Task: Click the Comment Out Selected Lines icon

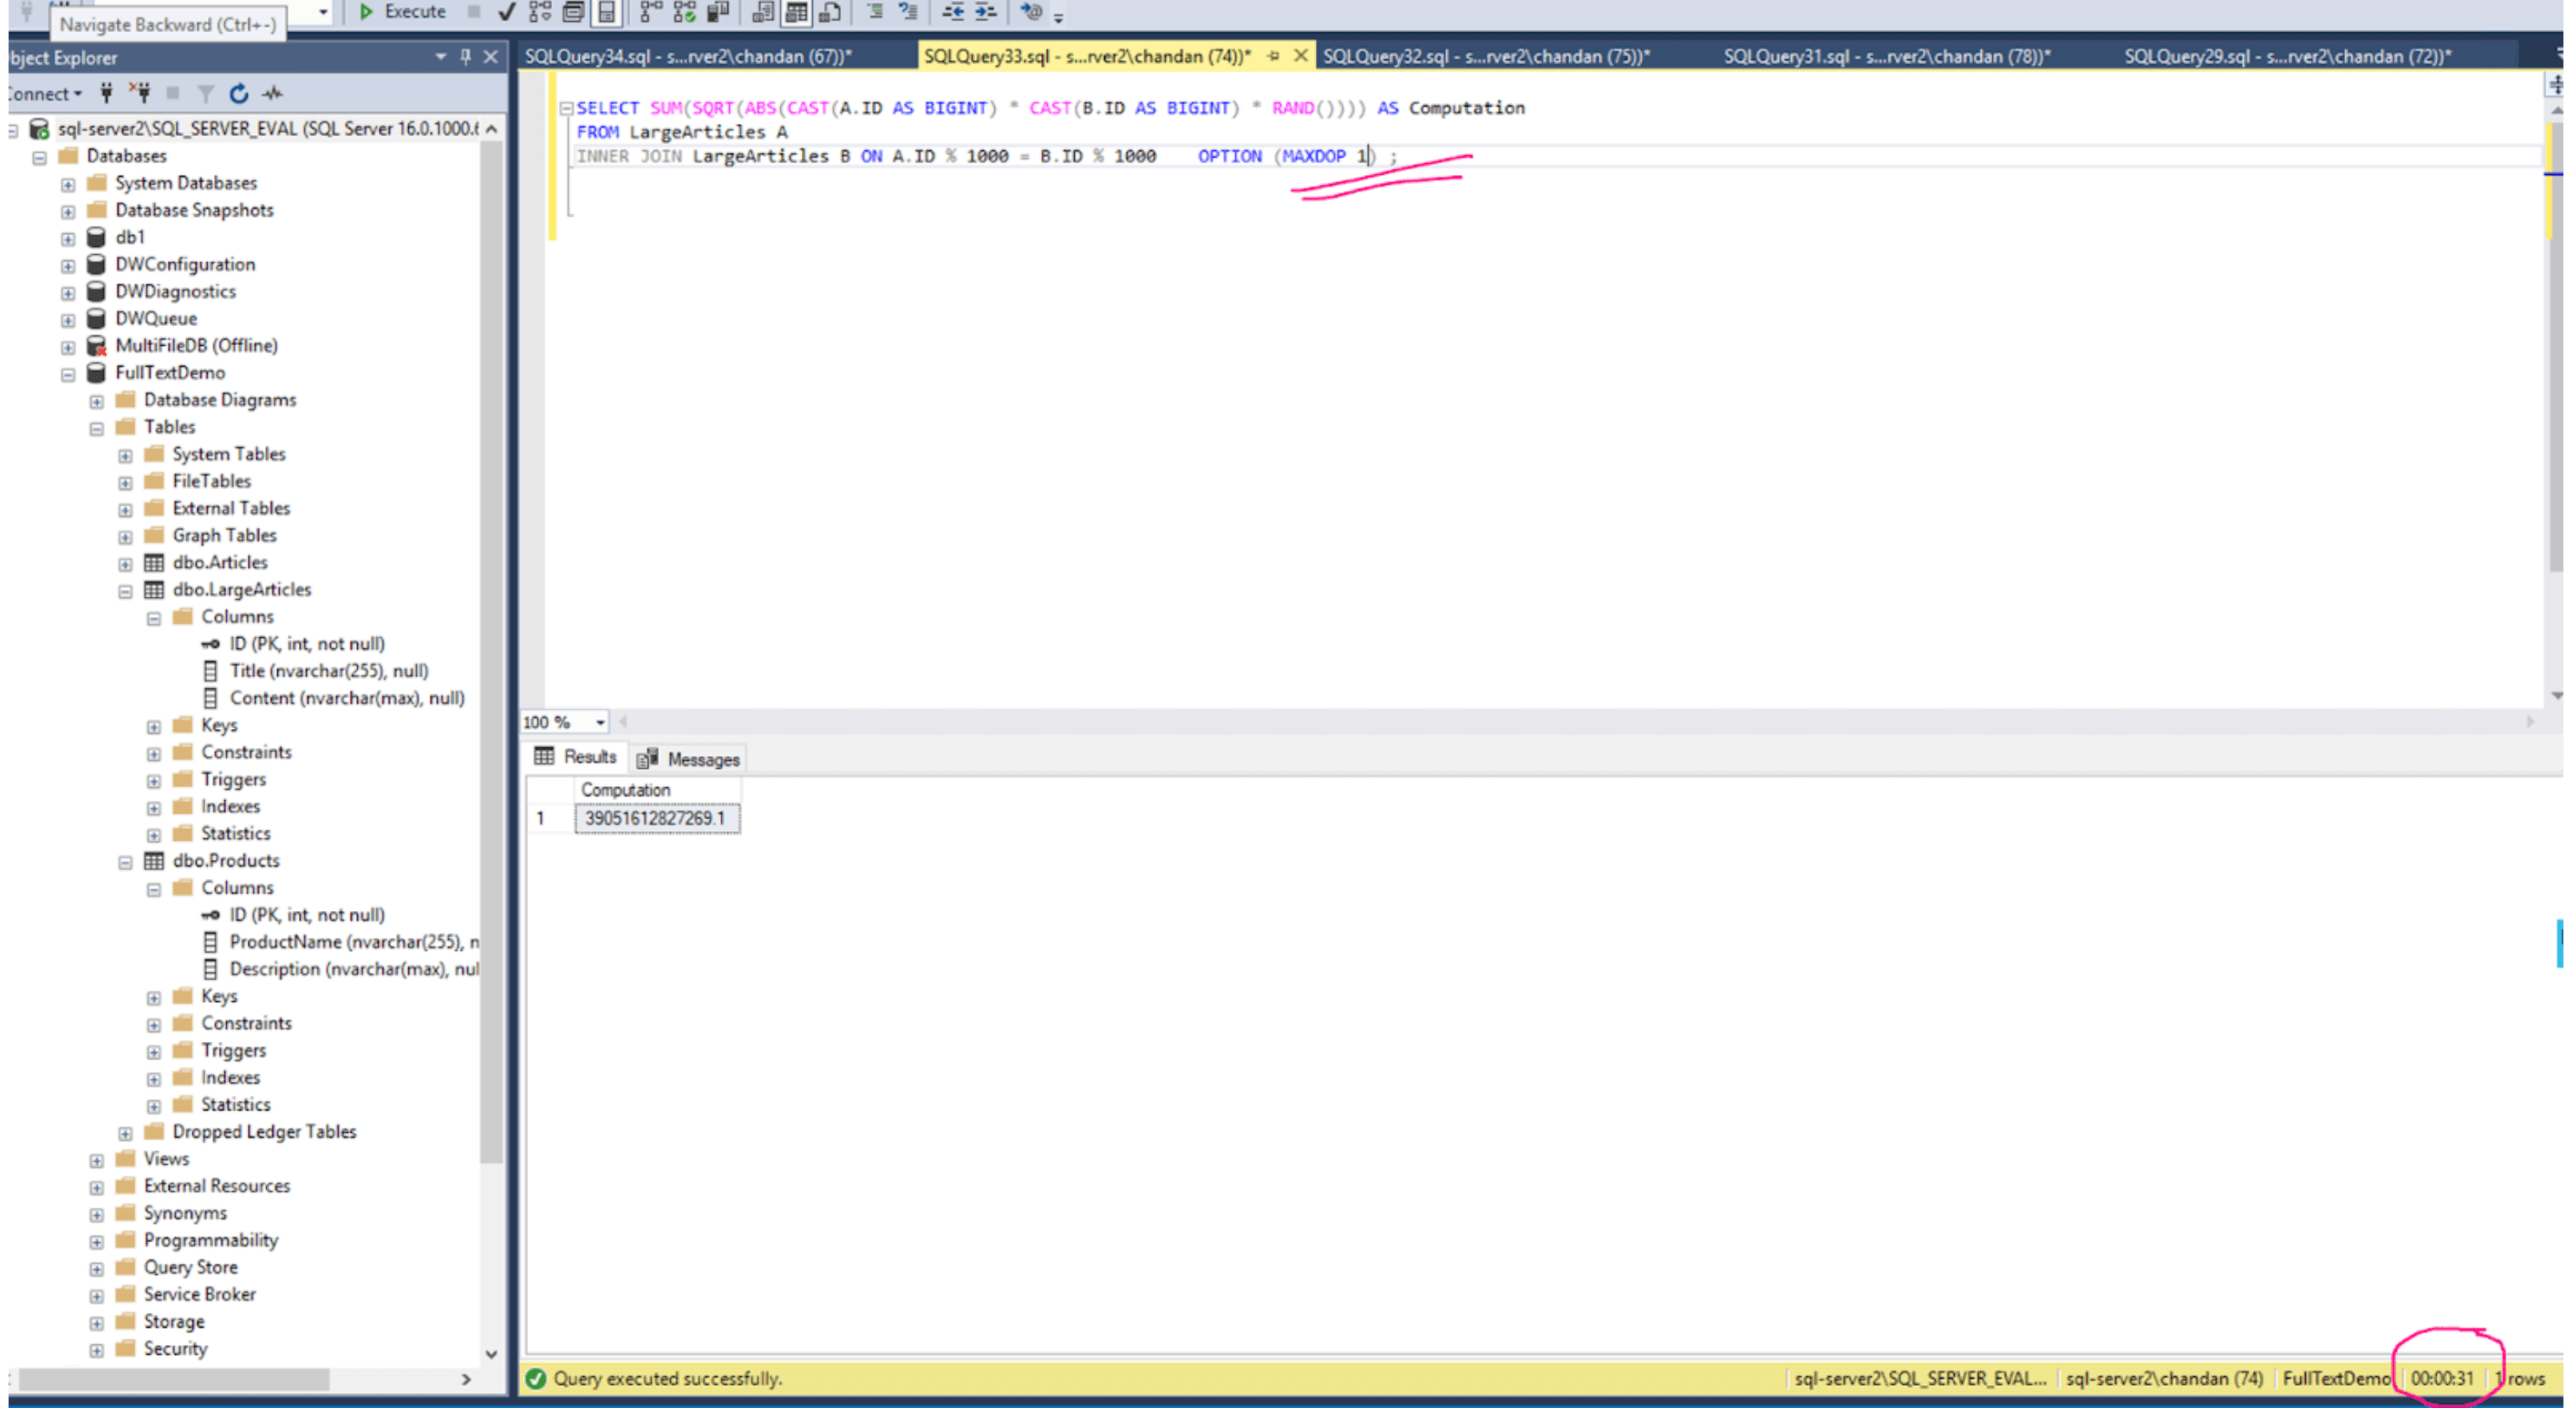Action: [876, 12]
